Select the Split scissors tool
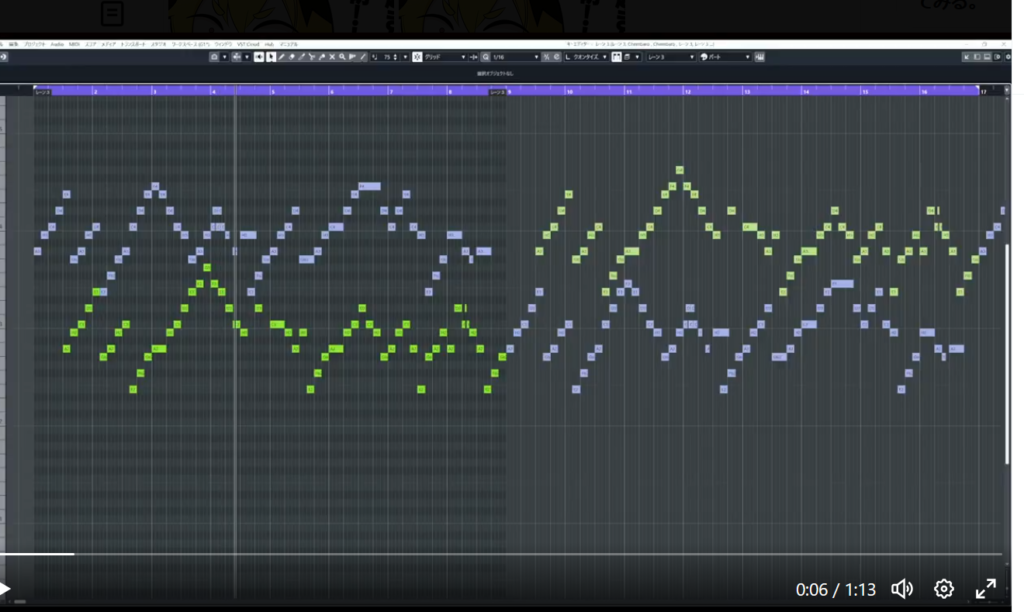The height and width of the screenshot is (612, 1024). 312,57
